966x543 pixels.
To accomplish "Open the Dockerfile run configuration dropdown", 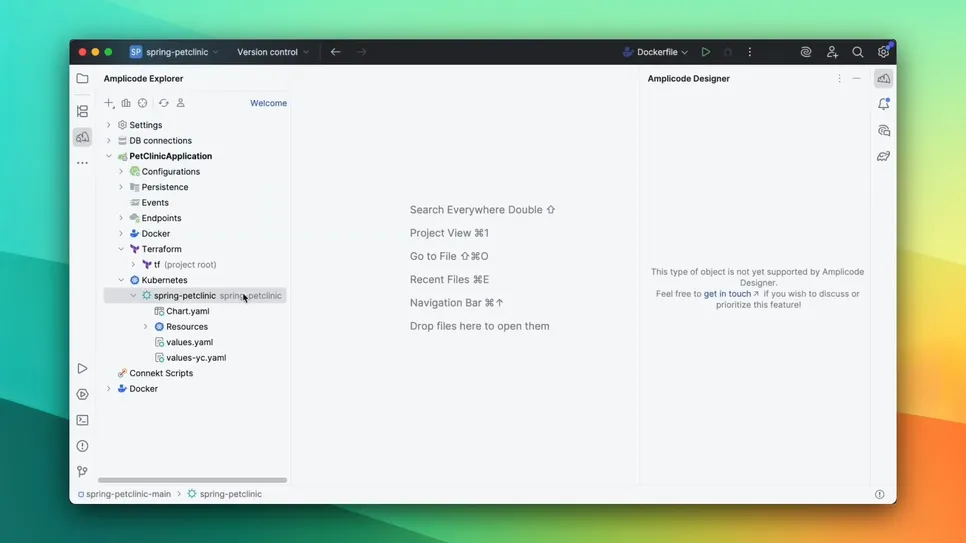I will (x=656, y=52).
